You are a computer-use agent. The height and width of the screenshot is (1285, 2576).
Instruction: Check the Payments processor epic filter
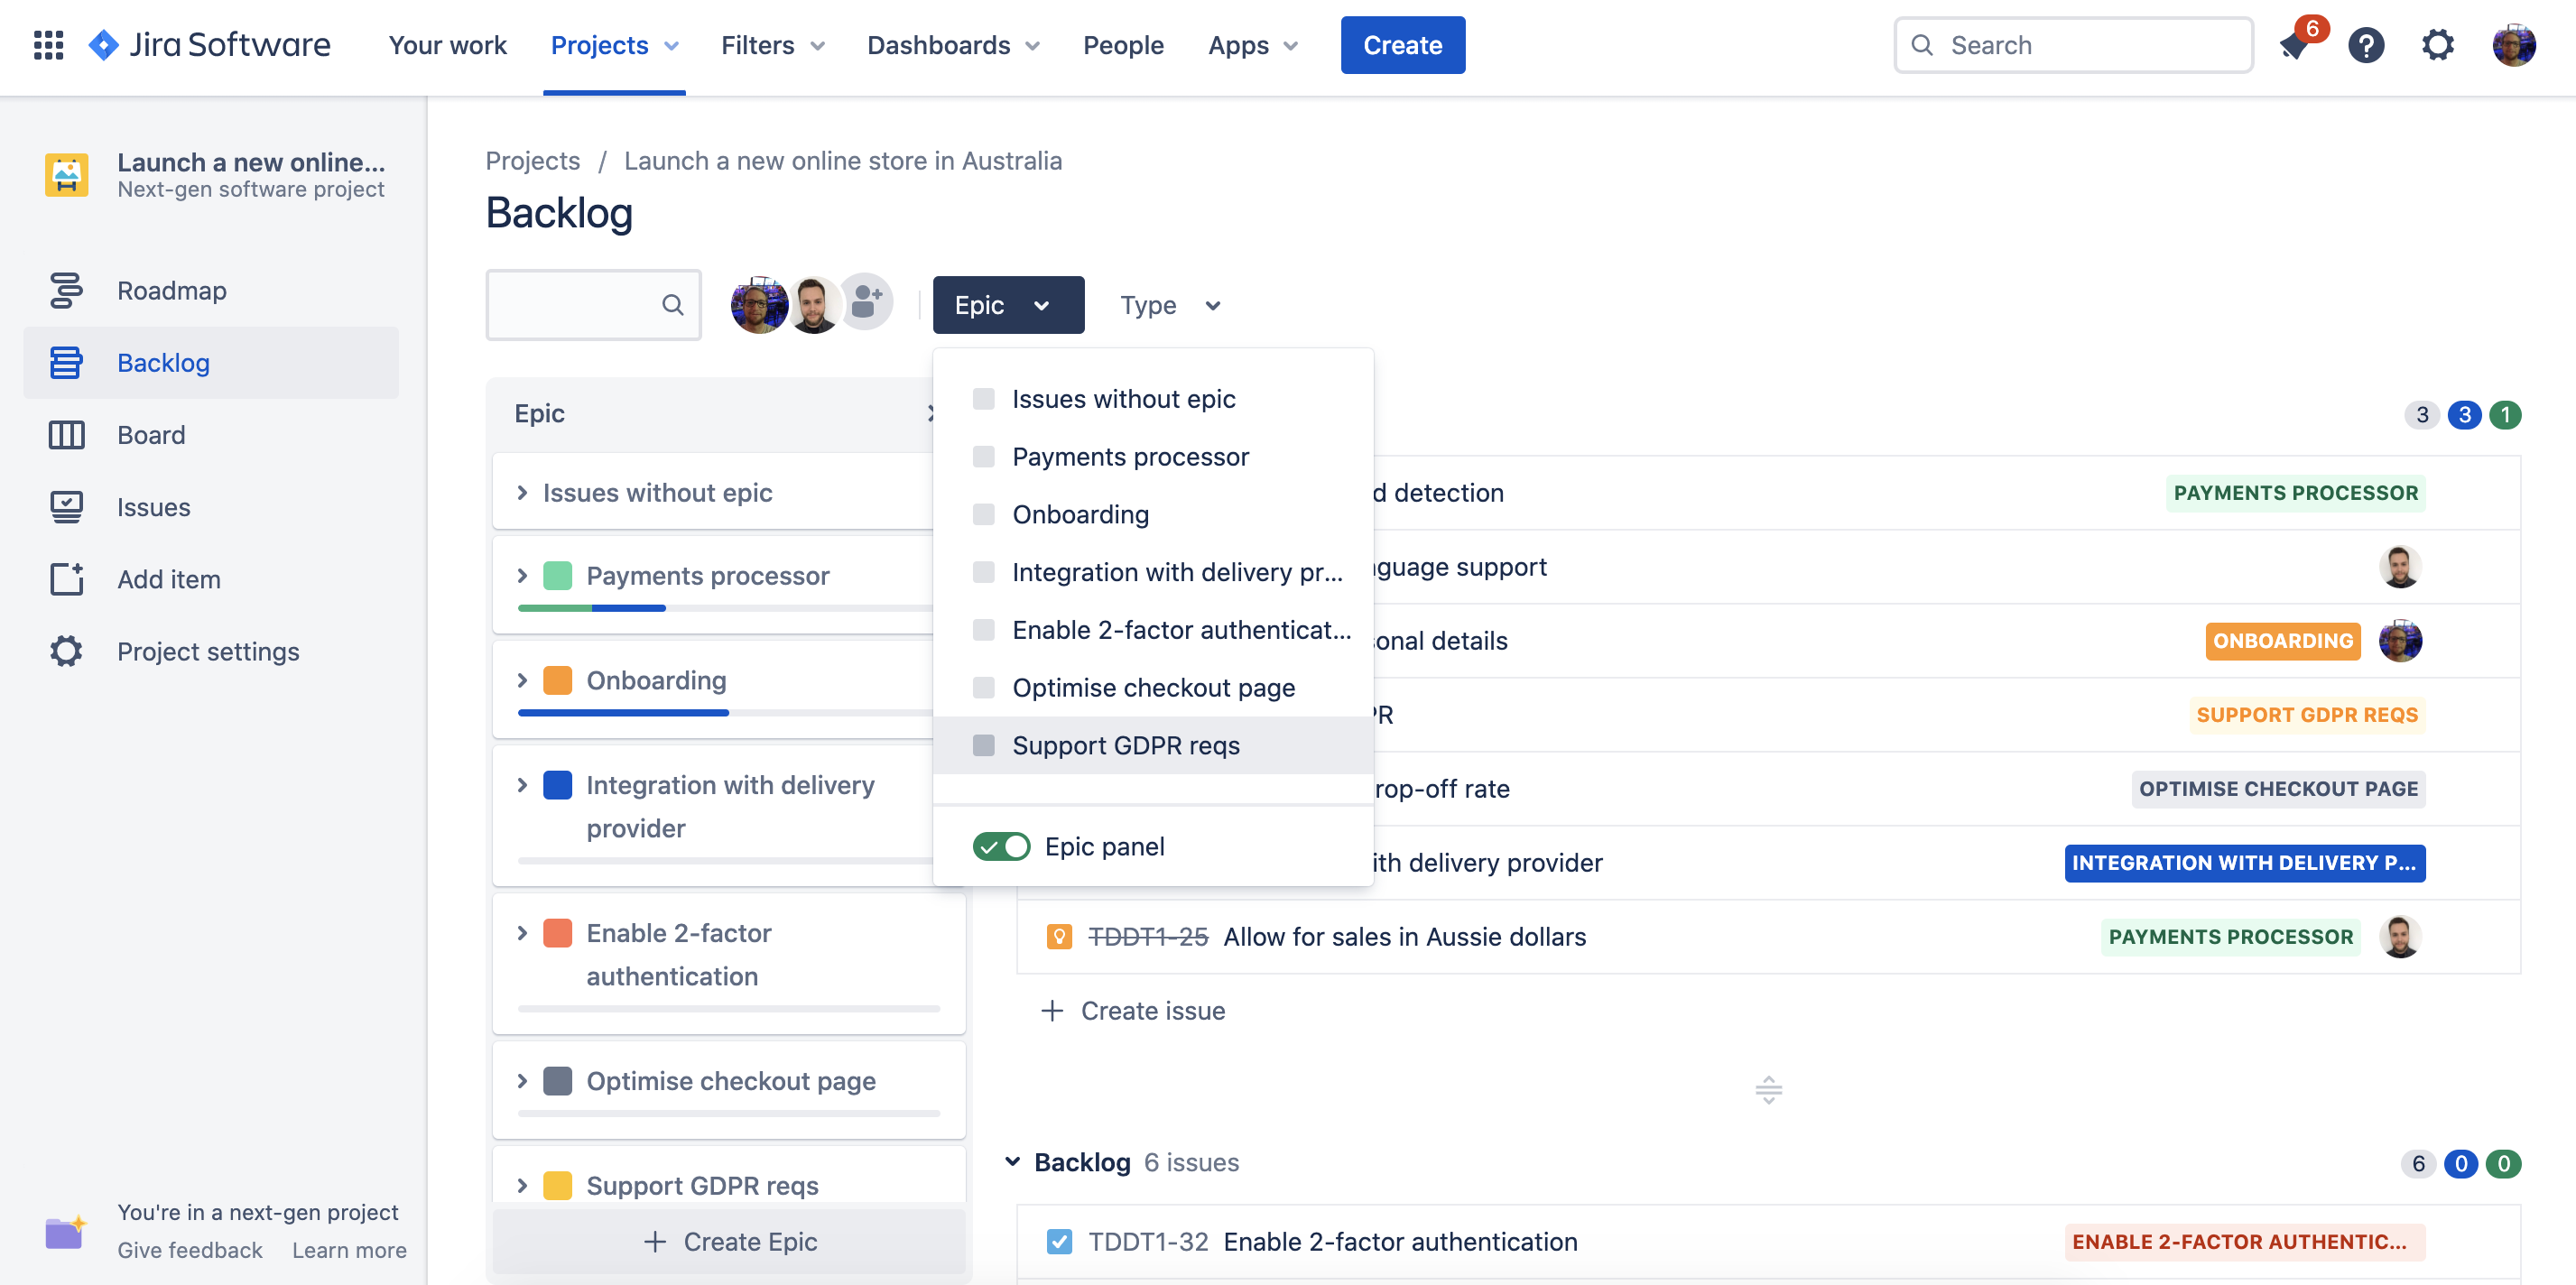tap(984, 457)
